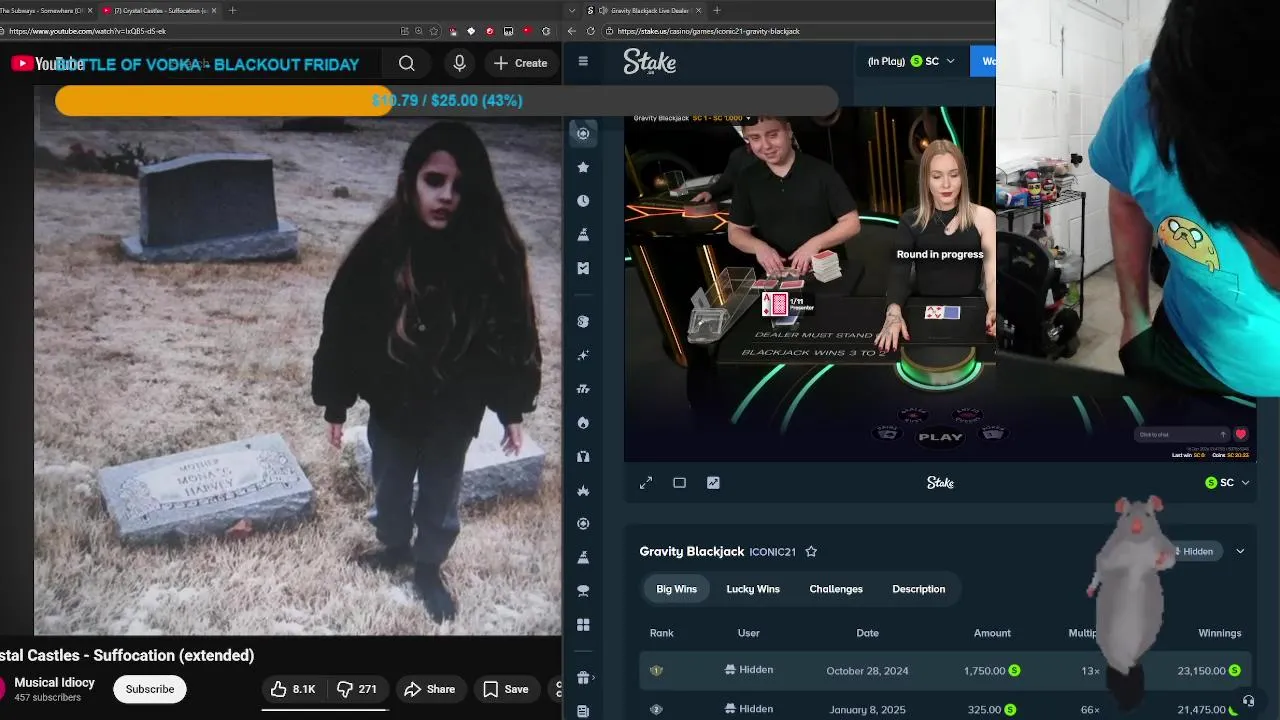Subscribe to Musical Idiocy channel
Viewport: 1280px width, 720px height.
point(150,689)
